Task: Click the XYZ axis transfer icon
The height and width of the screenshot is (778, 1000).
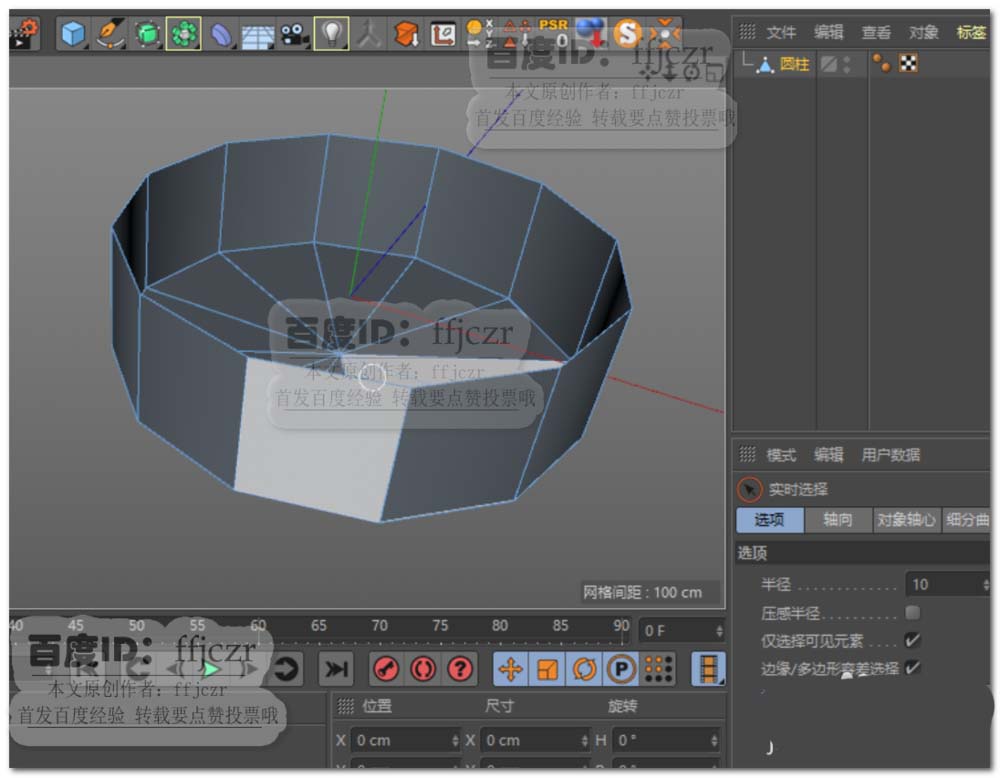Action: click(480, 33)
